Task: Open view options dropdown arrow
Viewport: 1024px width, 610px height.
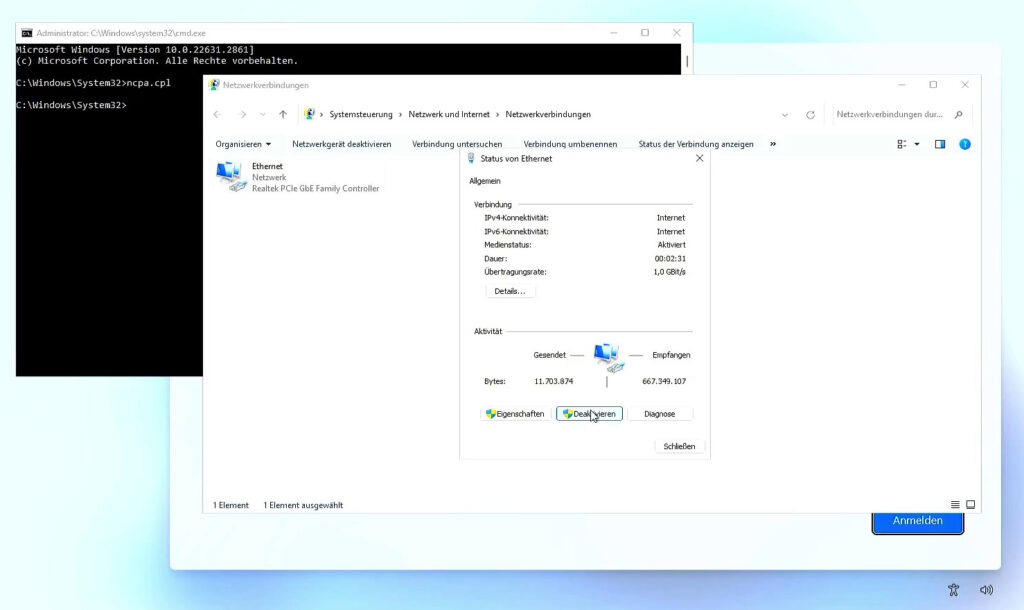Action: click(917, 144)
